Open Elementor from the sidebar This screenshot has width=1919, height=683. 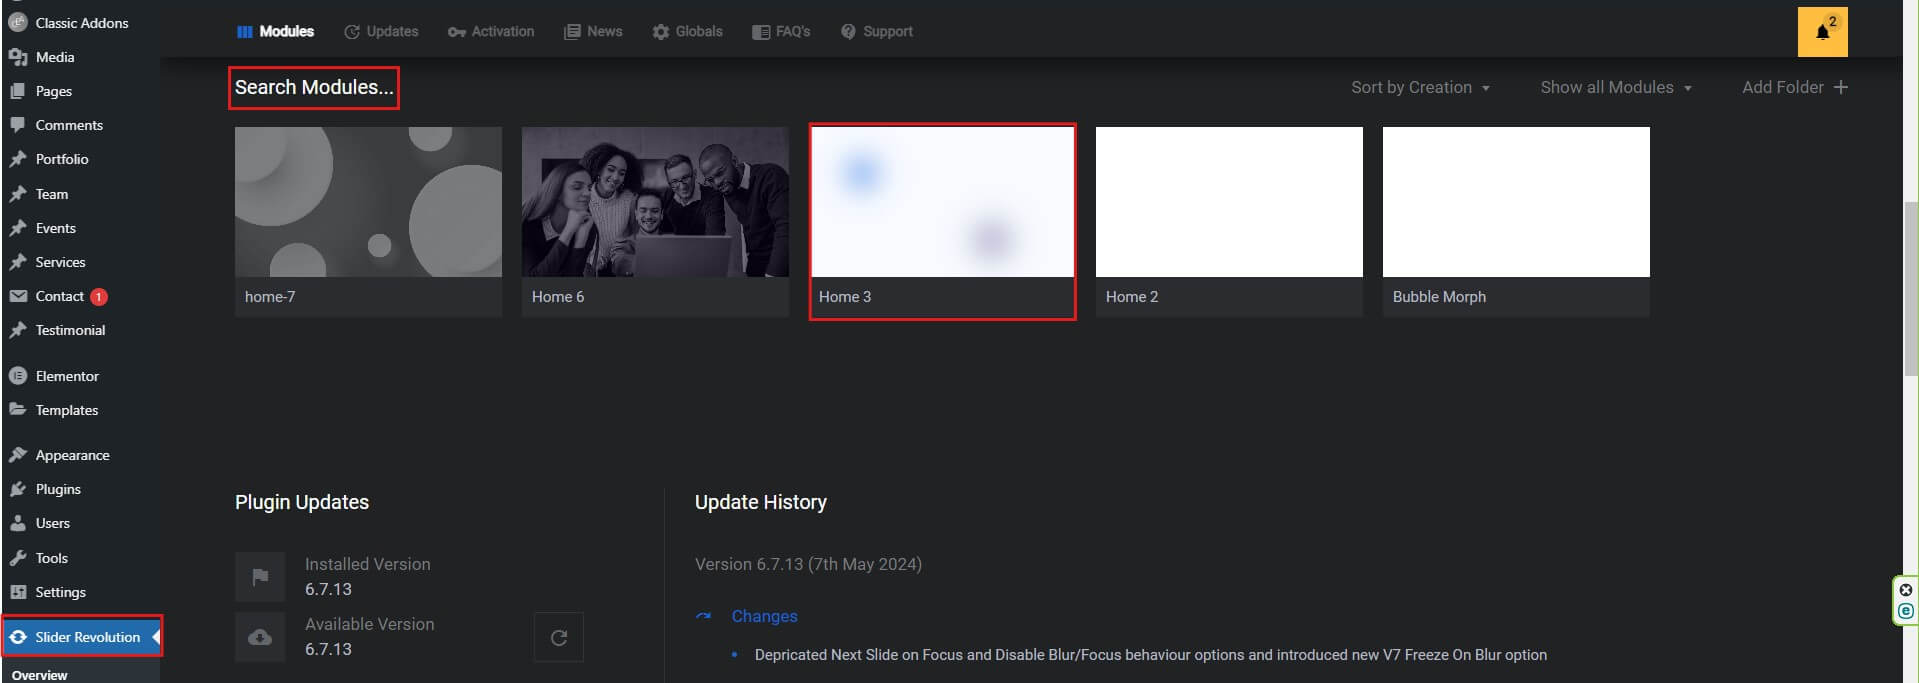point(67,376)
